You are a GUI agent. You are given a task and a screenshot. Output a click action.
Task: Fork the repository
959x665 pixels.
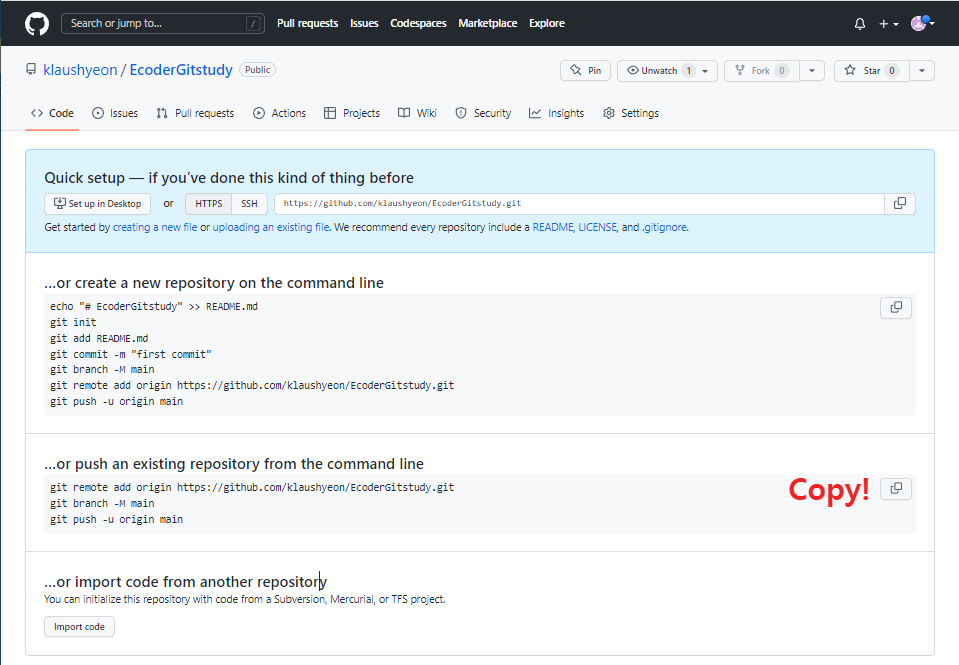tap(761, 70)
